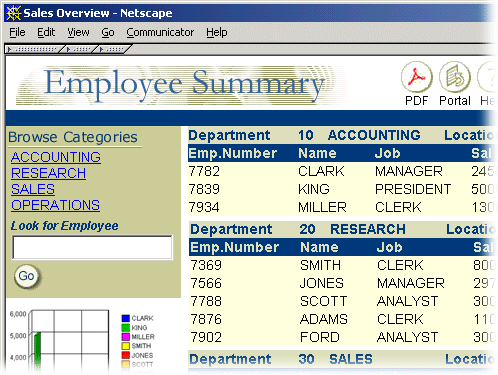498x375 pixels.
Task: Click the yellow SMITH legend swatch
Action: pos(126,346)
